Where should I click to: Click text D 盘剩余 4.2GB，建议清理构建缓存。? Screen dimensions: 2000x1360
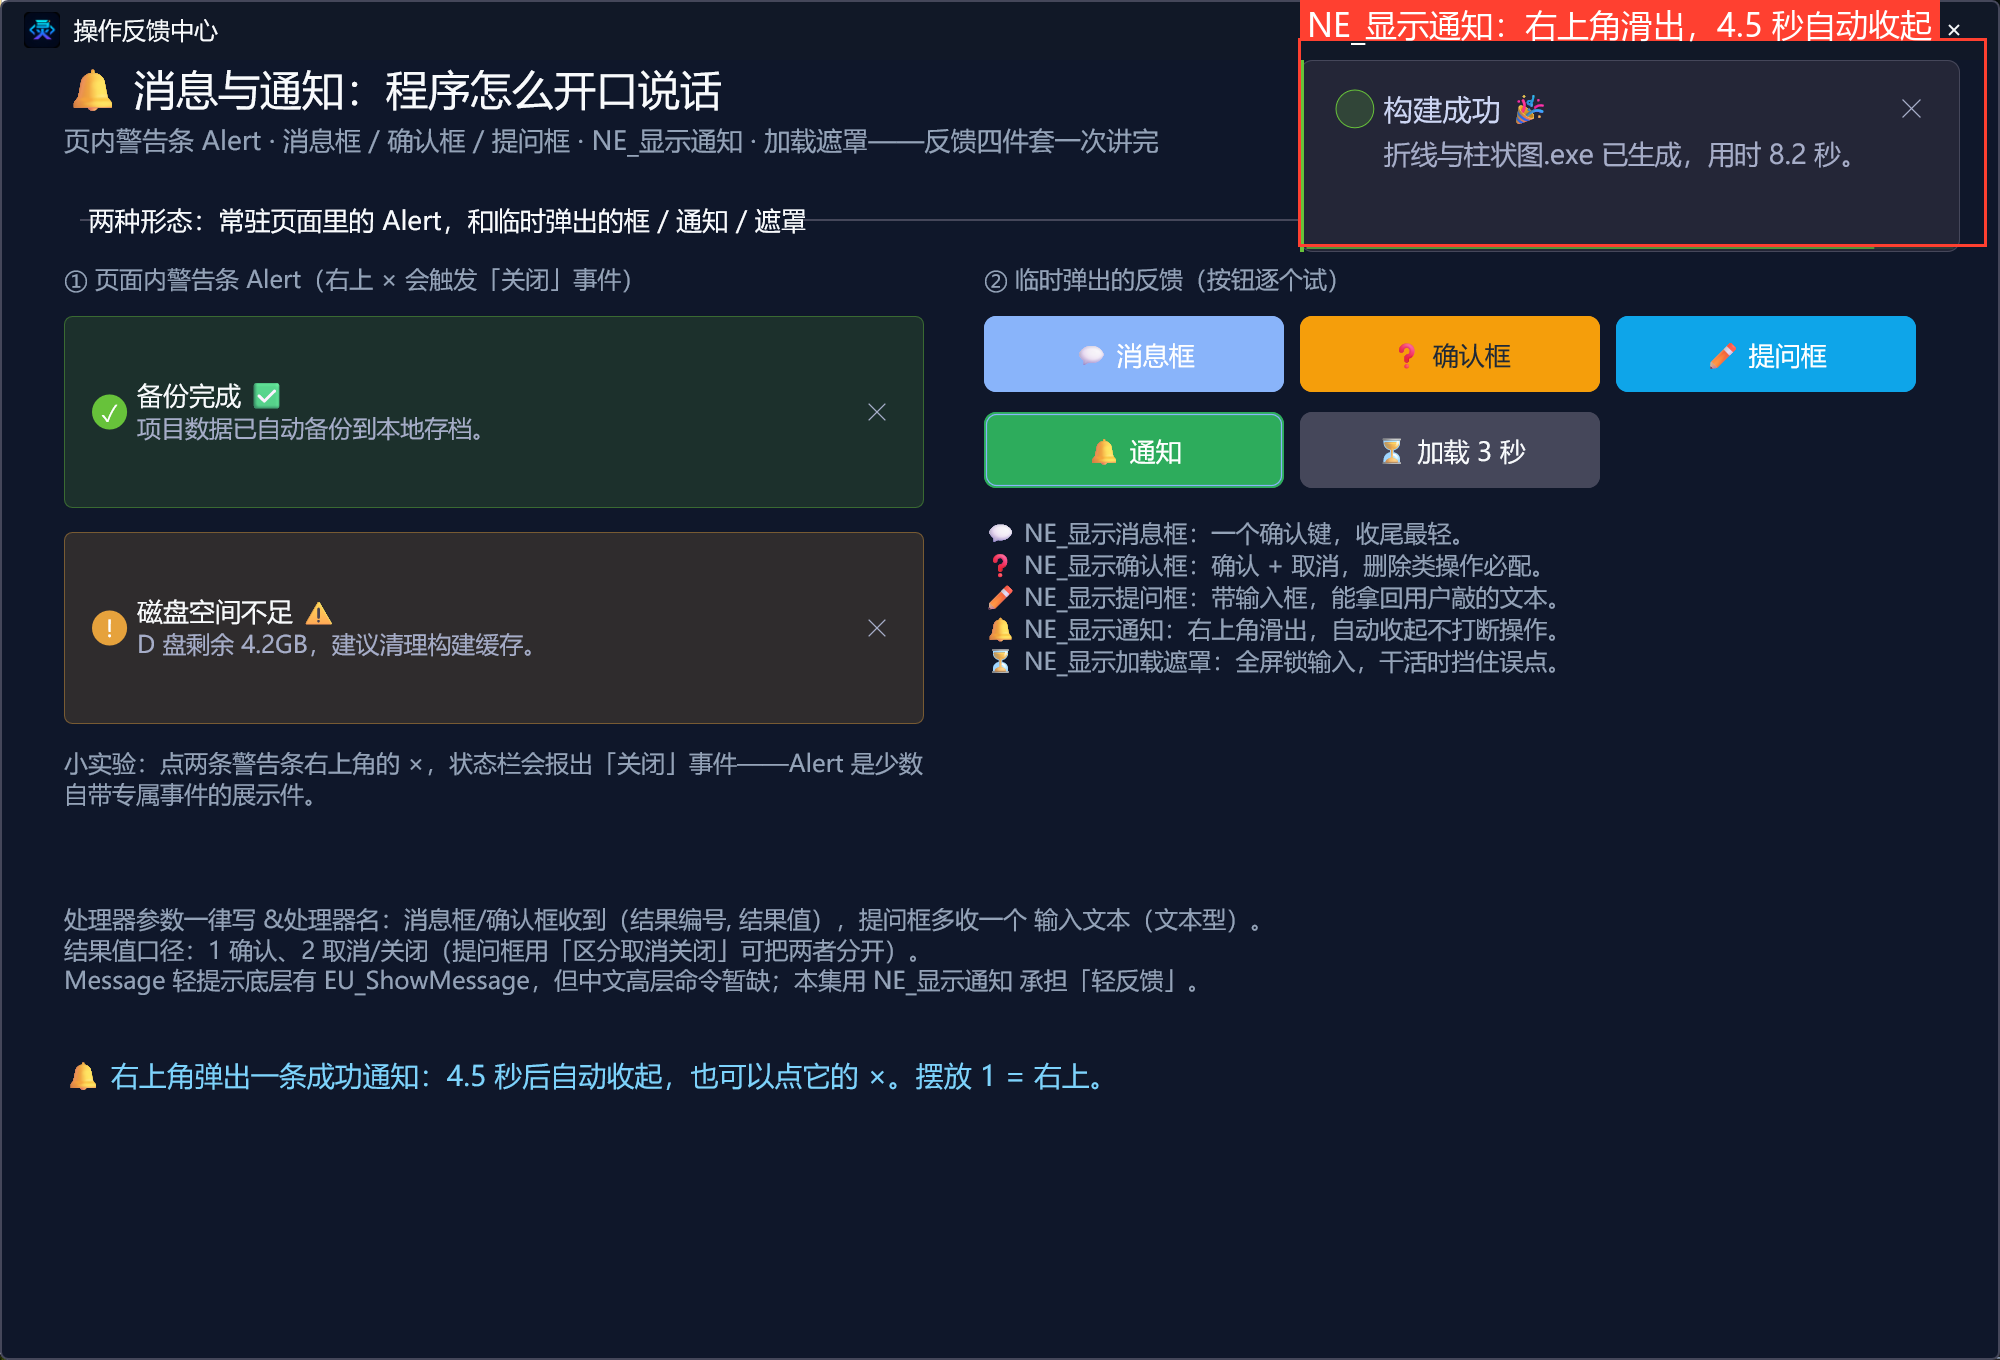(x=338, y=645)
